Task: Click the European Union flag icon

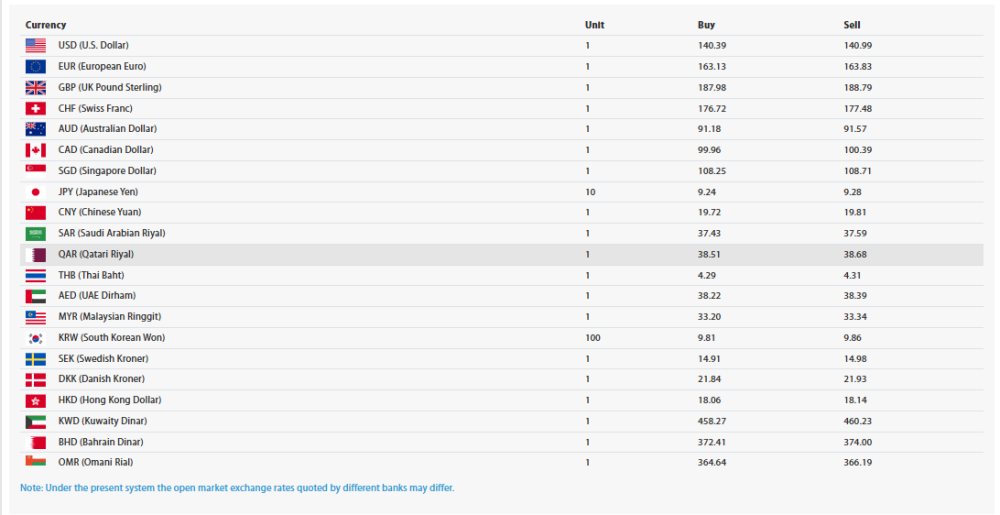Action: [x=35, y=66]
